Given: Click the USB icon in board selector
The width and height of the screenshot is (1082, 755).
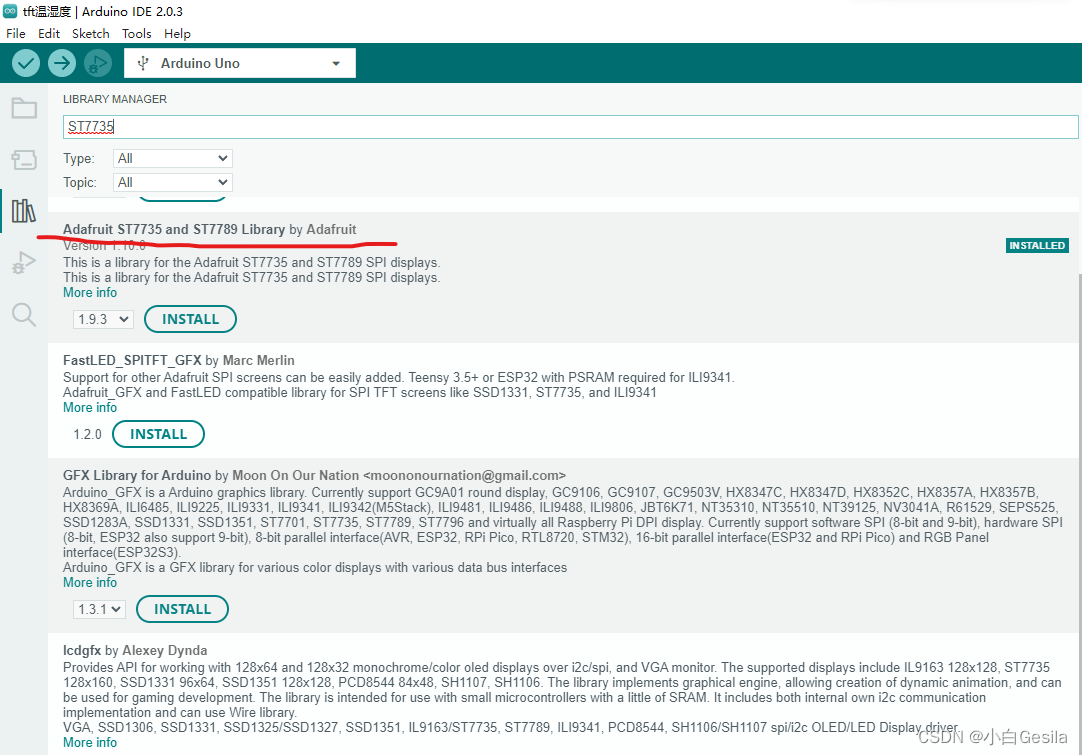Looking at the screenshot, I should coord(143,63).
